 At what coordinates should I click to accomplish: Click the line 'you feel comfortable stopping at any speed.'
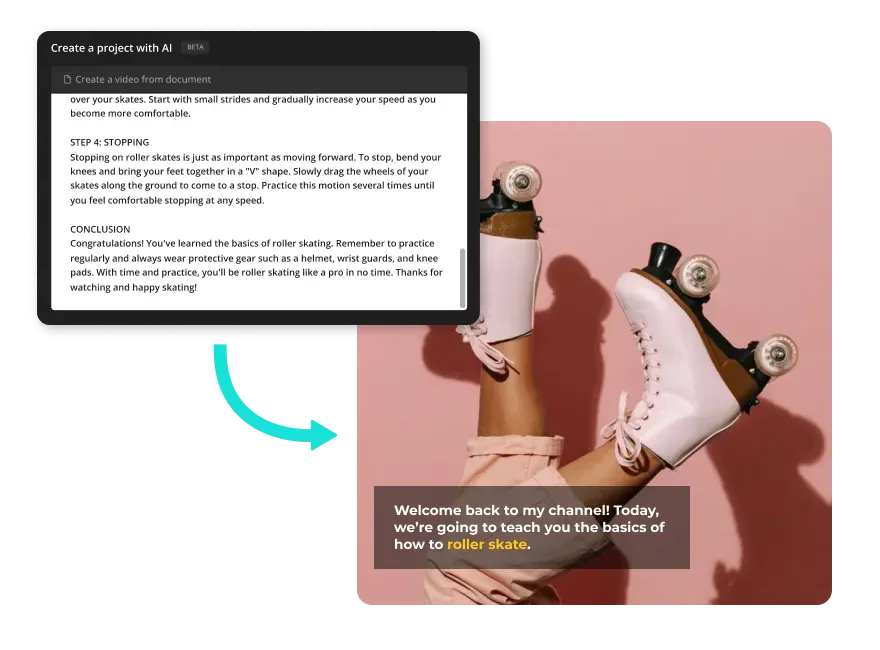[x=167, y=200]
